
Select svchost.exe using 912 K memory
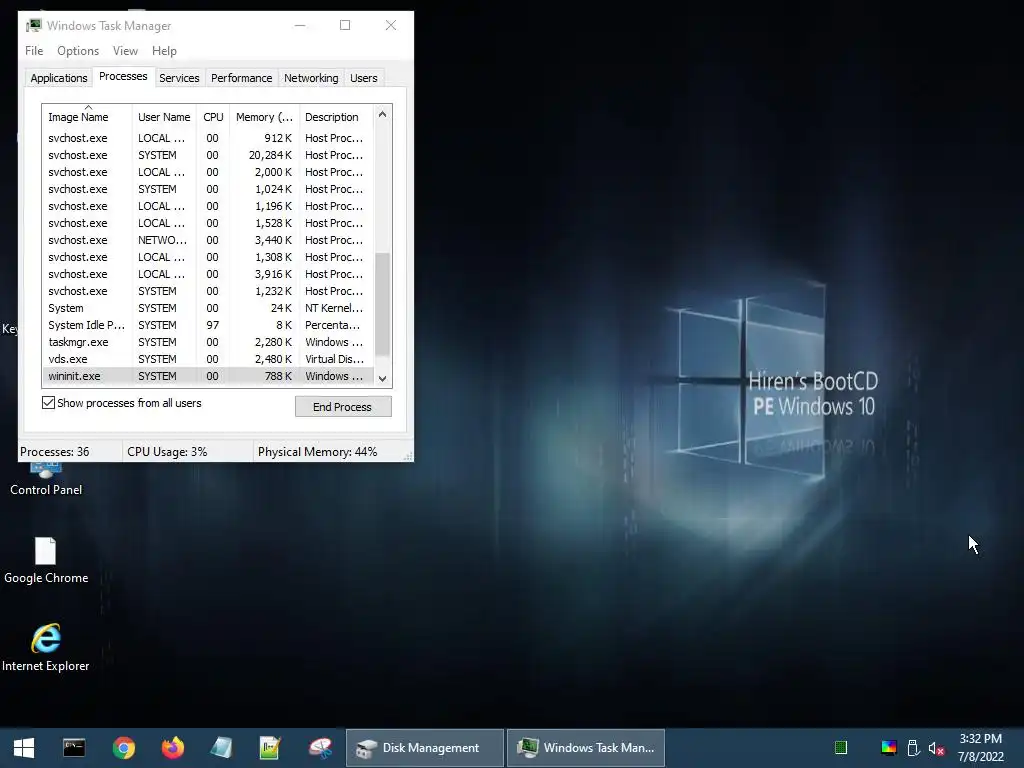tap(208, 138)
